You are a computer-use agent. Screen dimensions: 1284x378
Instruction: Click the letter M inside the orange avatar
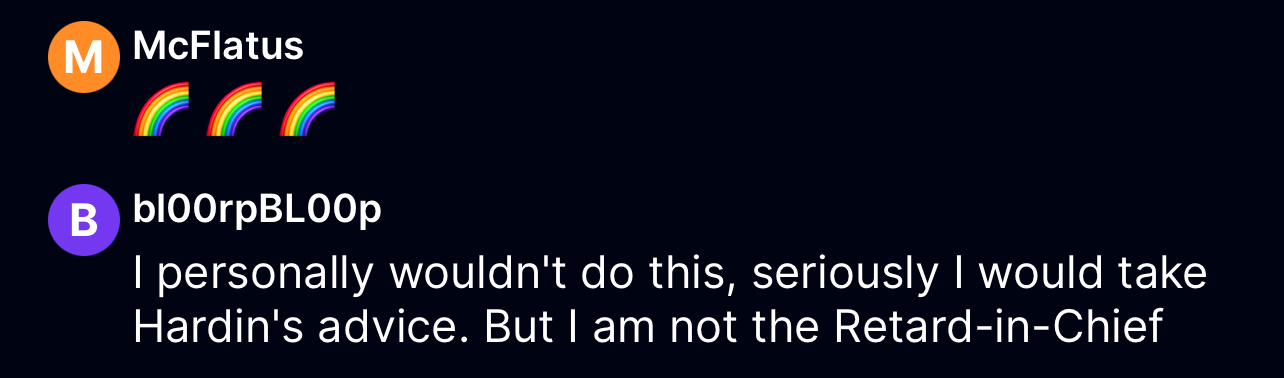pyautogui.click(x=84, y=58)
